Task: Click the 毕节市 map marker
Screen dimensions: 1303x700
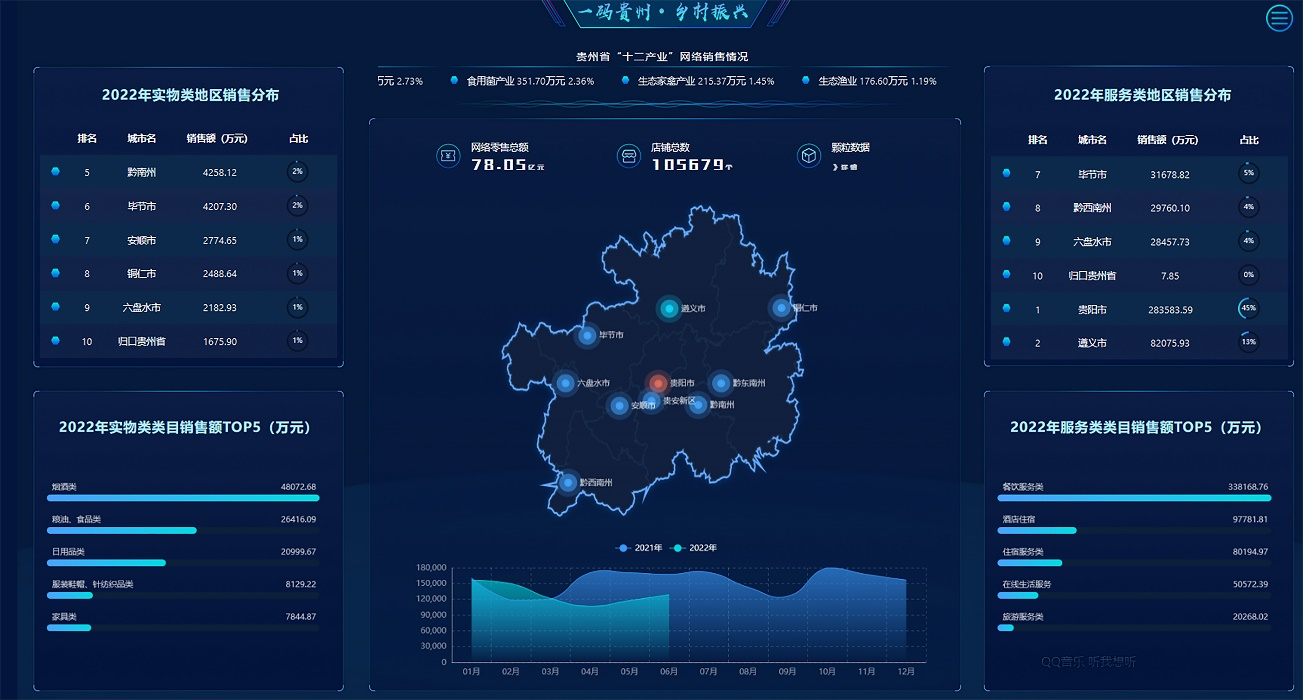Action: coord(587,336)
